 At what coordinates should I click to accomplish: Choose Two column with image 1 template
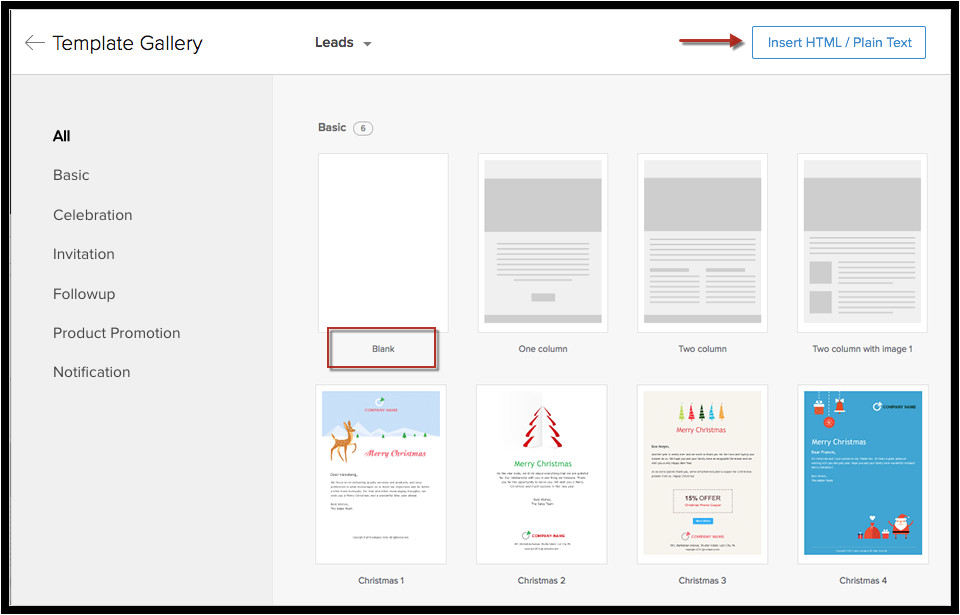(862, 242)
